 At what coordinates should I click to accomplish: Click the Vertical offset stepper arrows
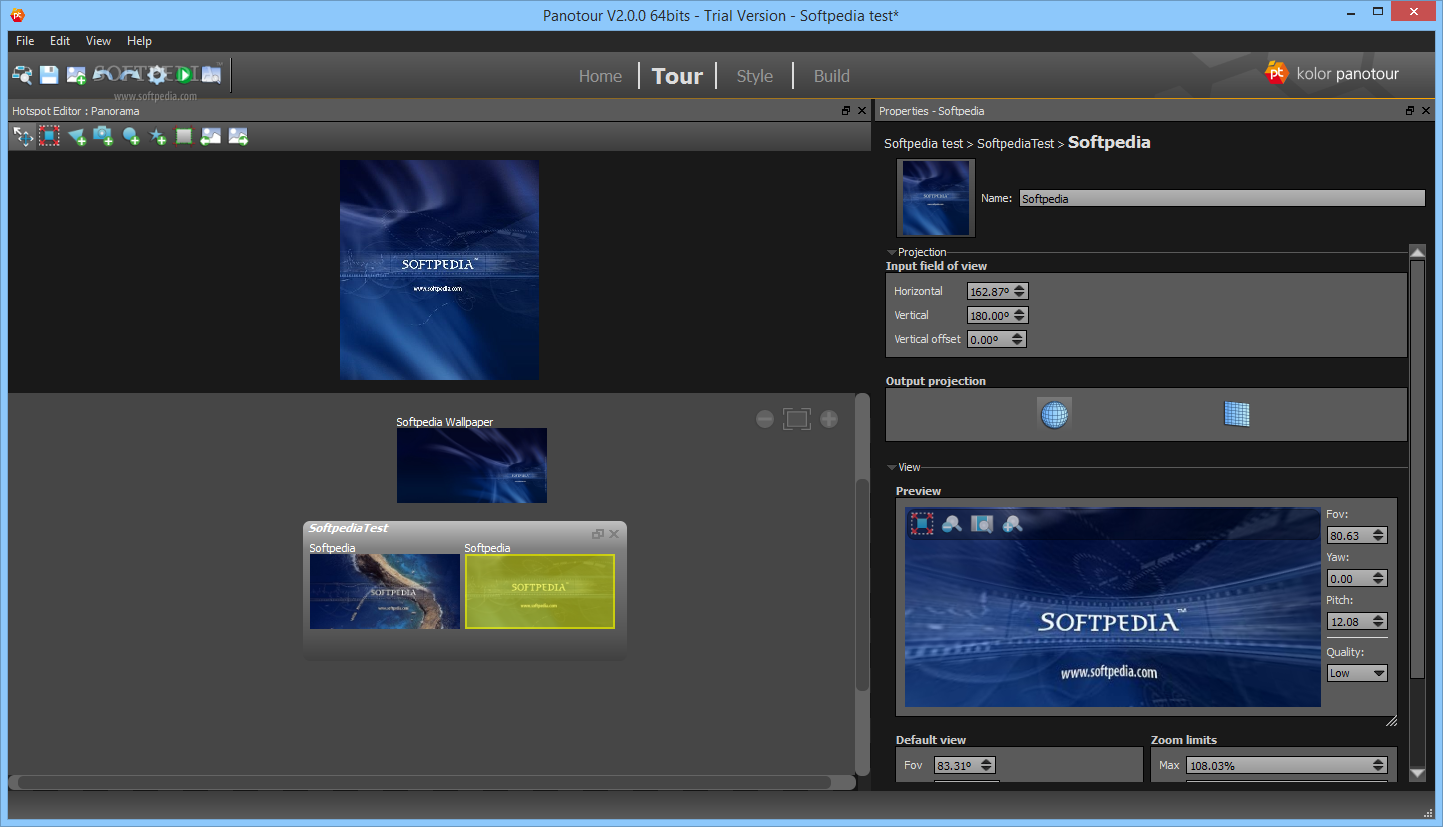[1017, 339]
